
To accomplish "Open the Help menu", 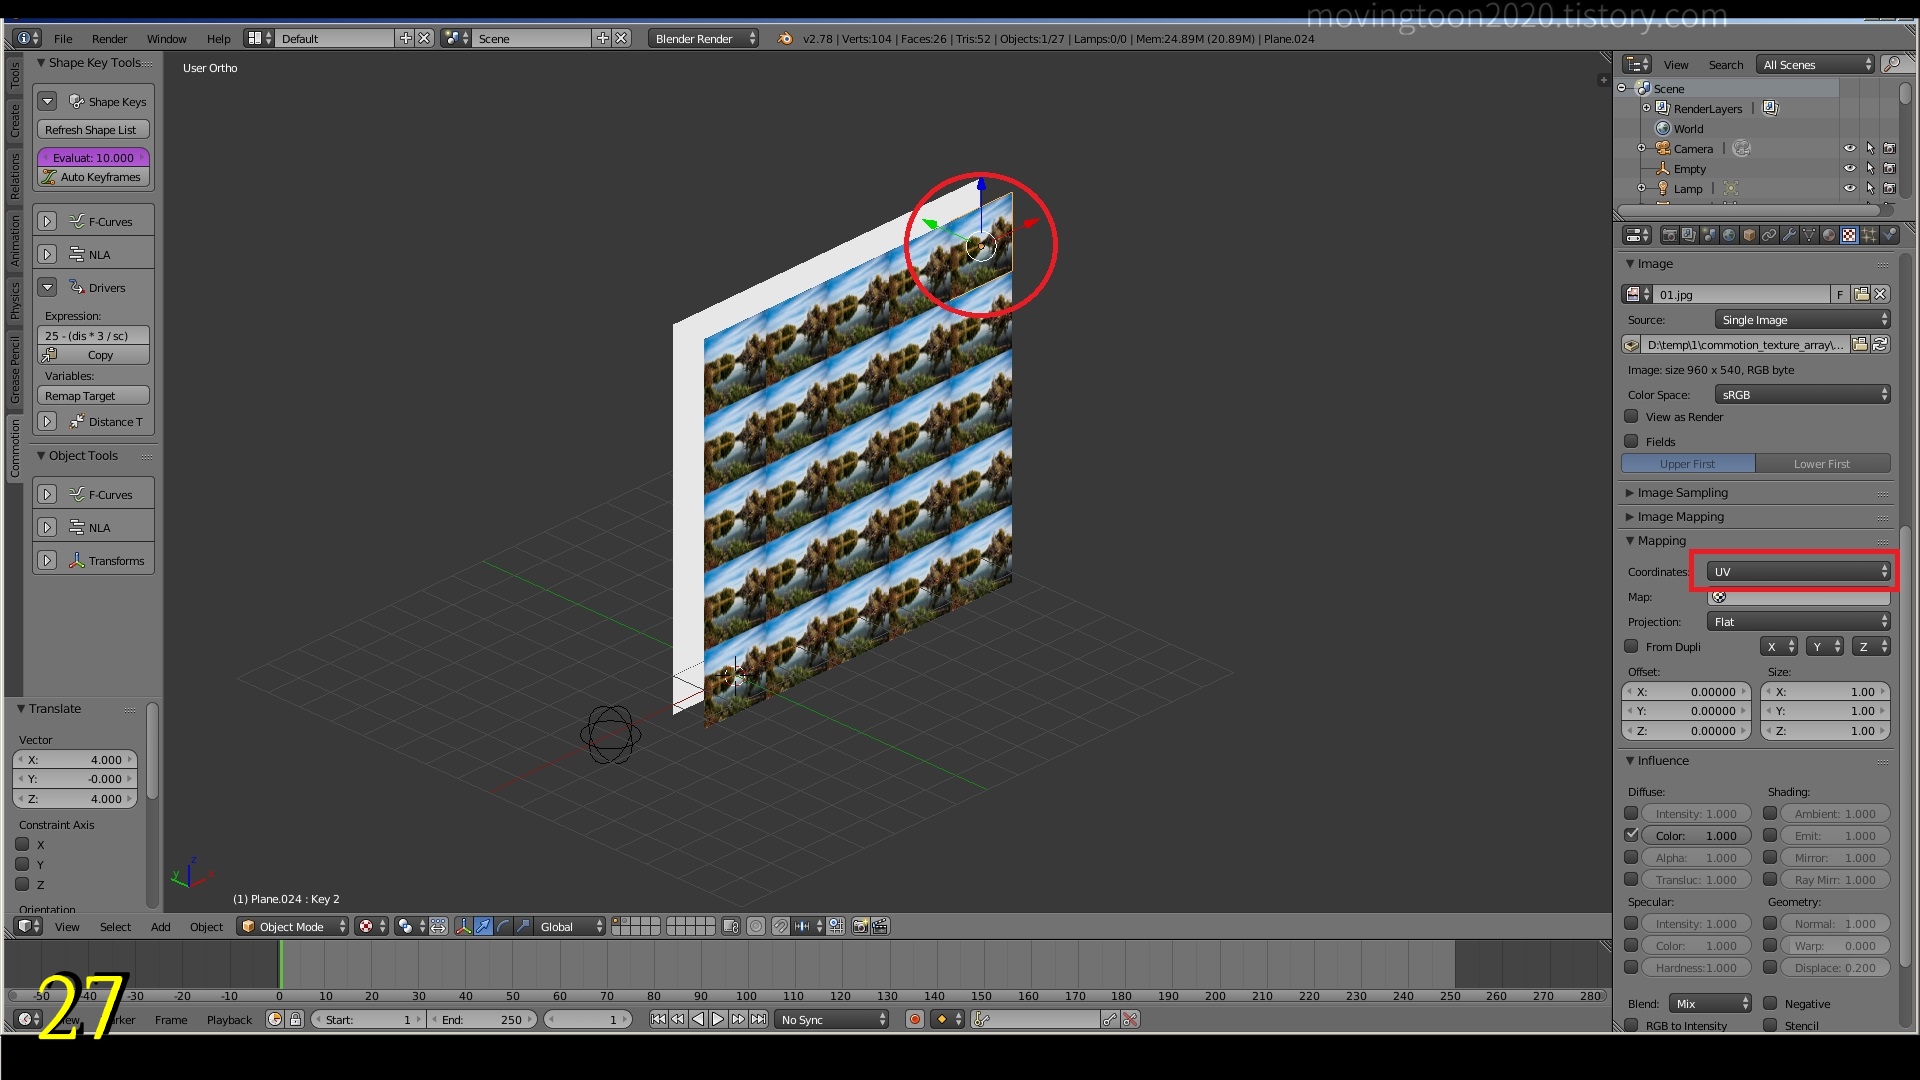I will (218, 38).
